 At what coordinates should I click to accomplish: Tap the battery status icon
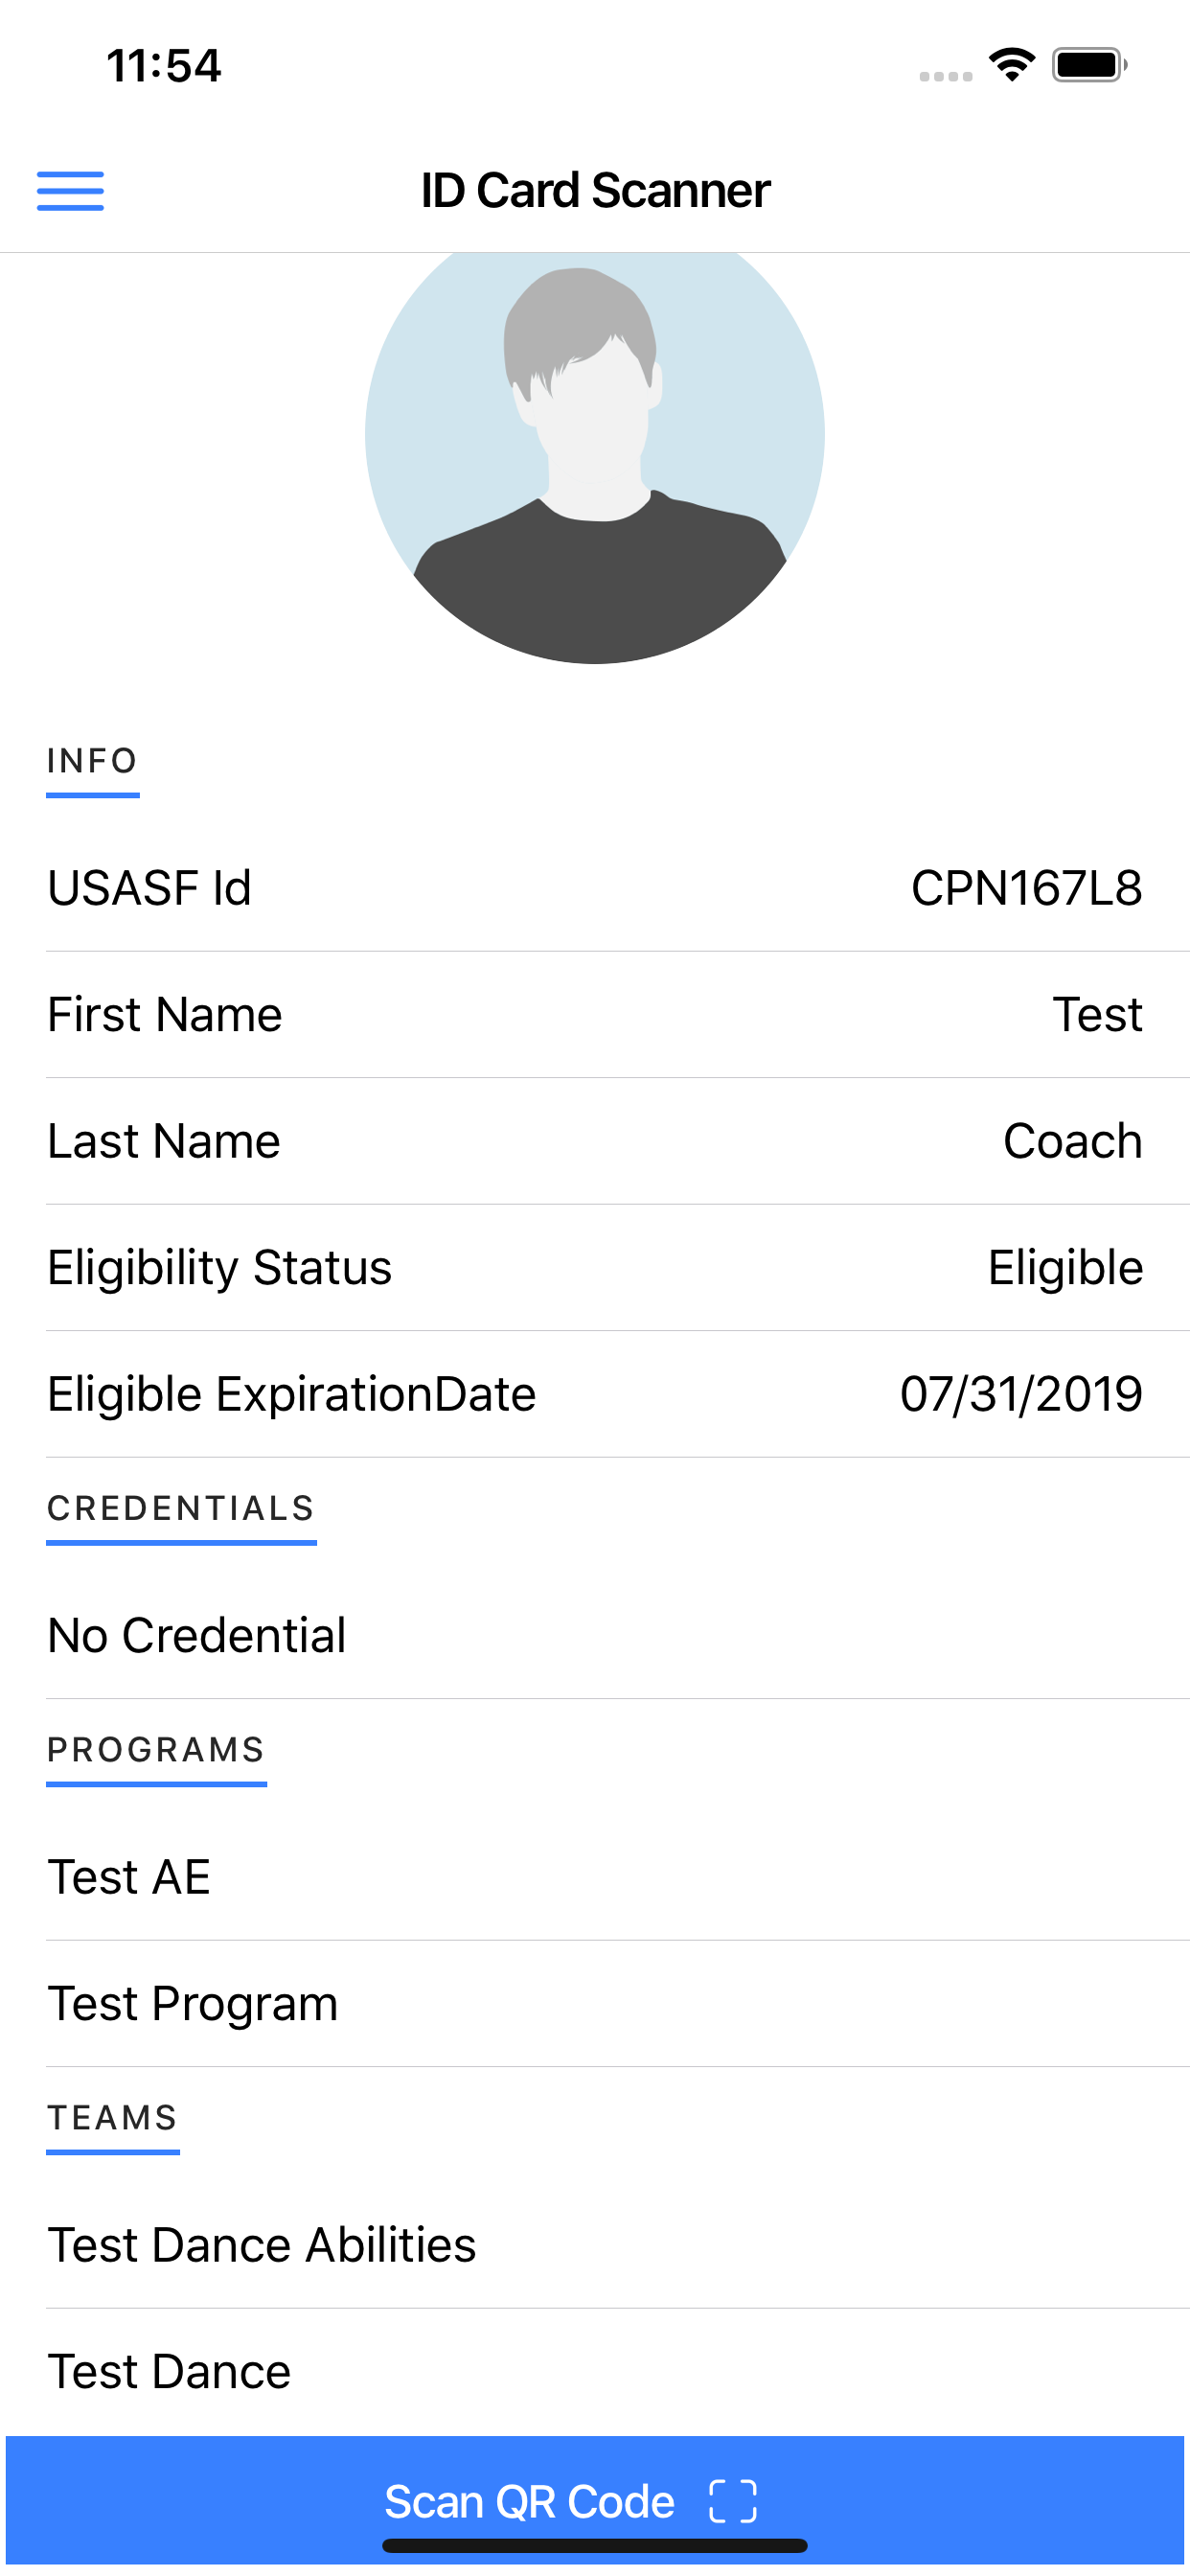tap(1089, 65)
